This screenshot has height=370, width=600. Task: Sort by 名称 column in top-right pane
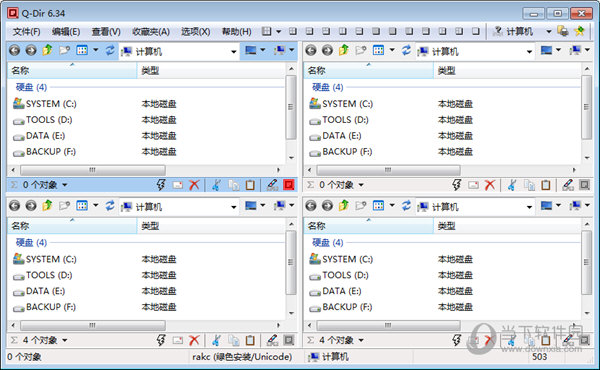(368, 71)
